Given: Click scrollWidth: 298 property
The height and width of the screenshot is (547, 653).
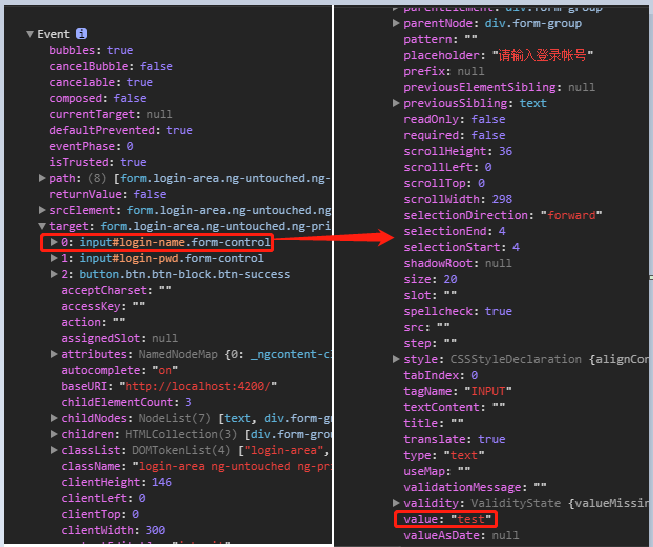Looking at the screenshot, I should 457,199.
